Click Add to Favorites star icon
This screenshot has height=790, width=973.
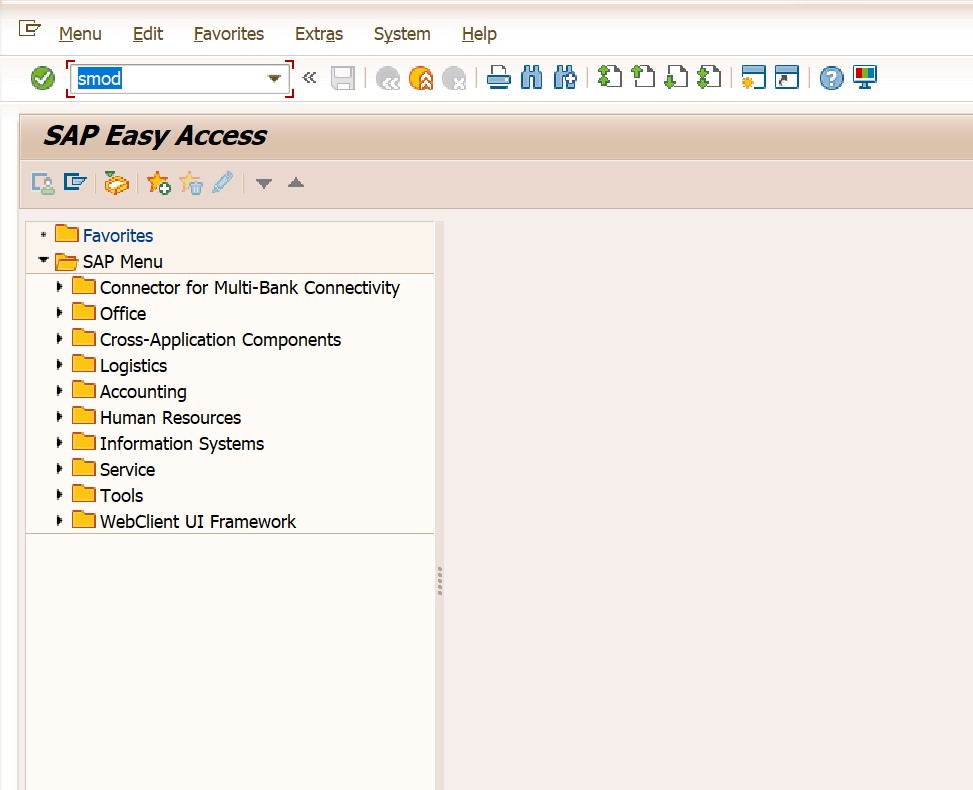(x=158, y=183)
